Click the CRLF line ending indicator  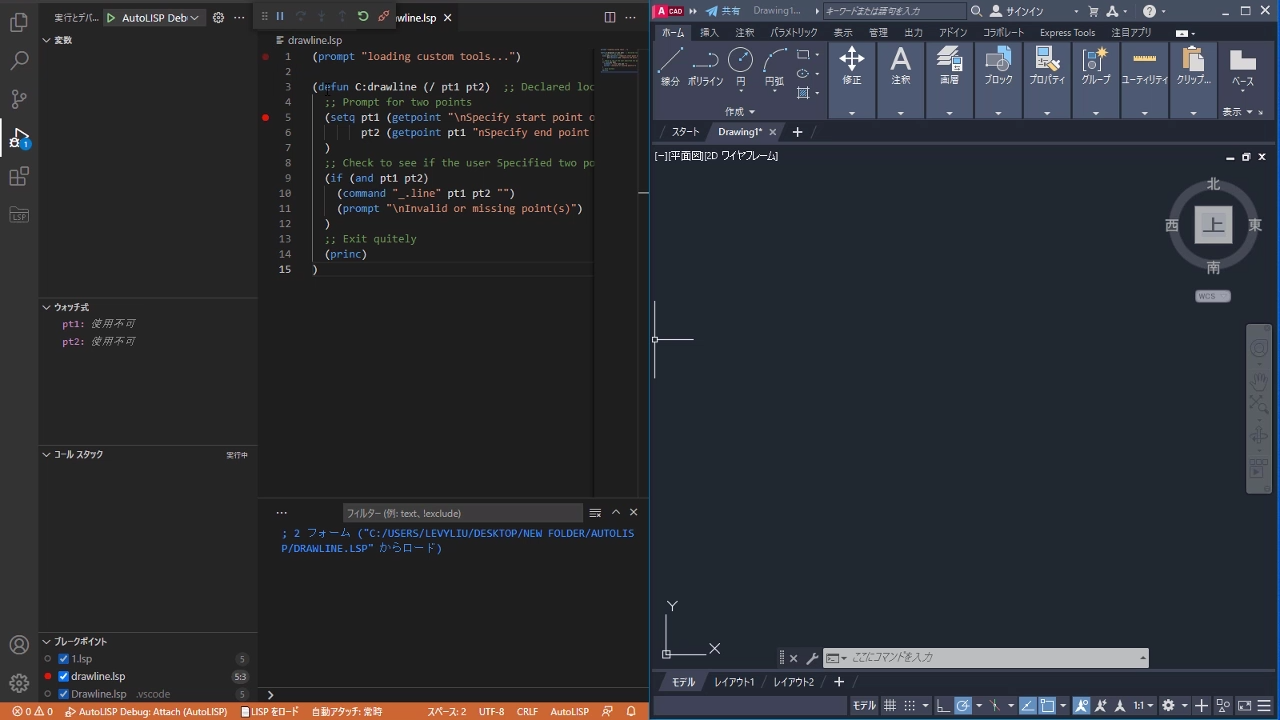pos(527,712)
